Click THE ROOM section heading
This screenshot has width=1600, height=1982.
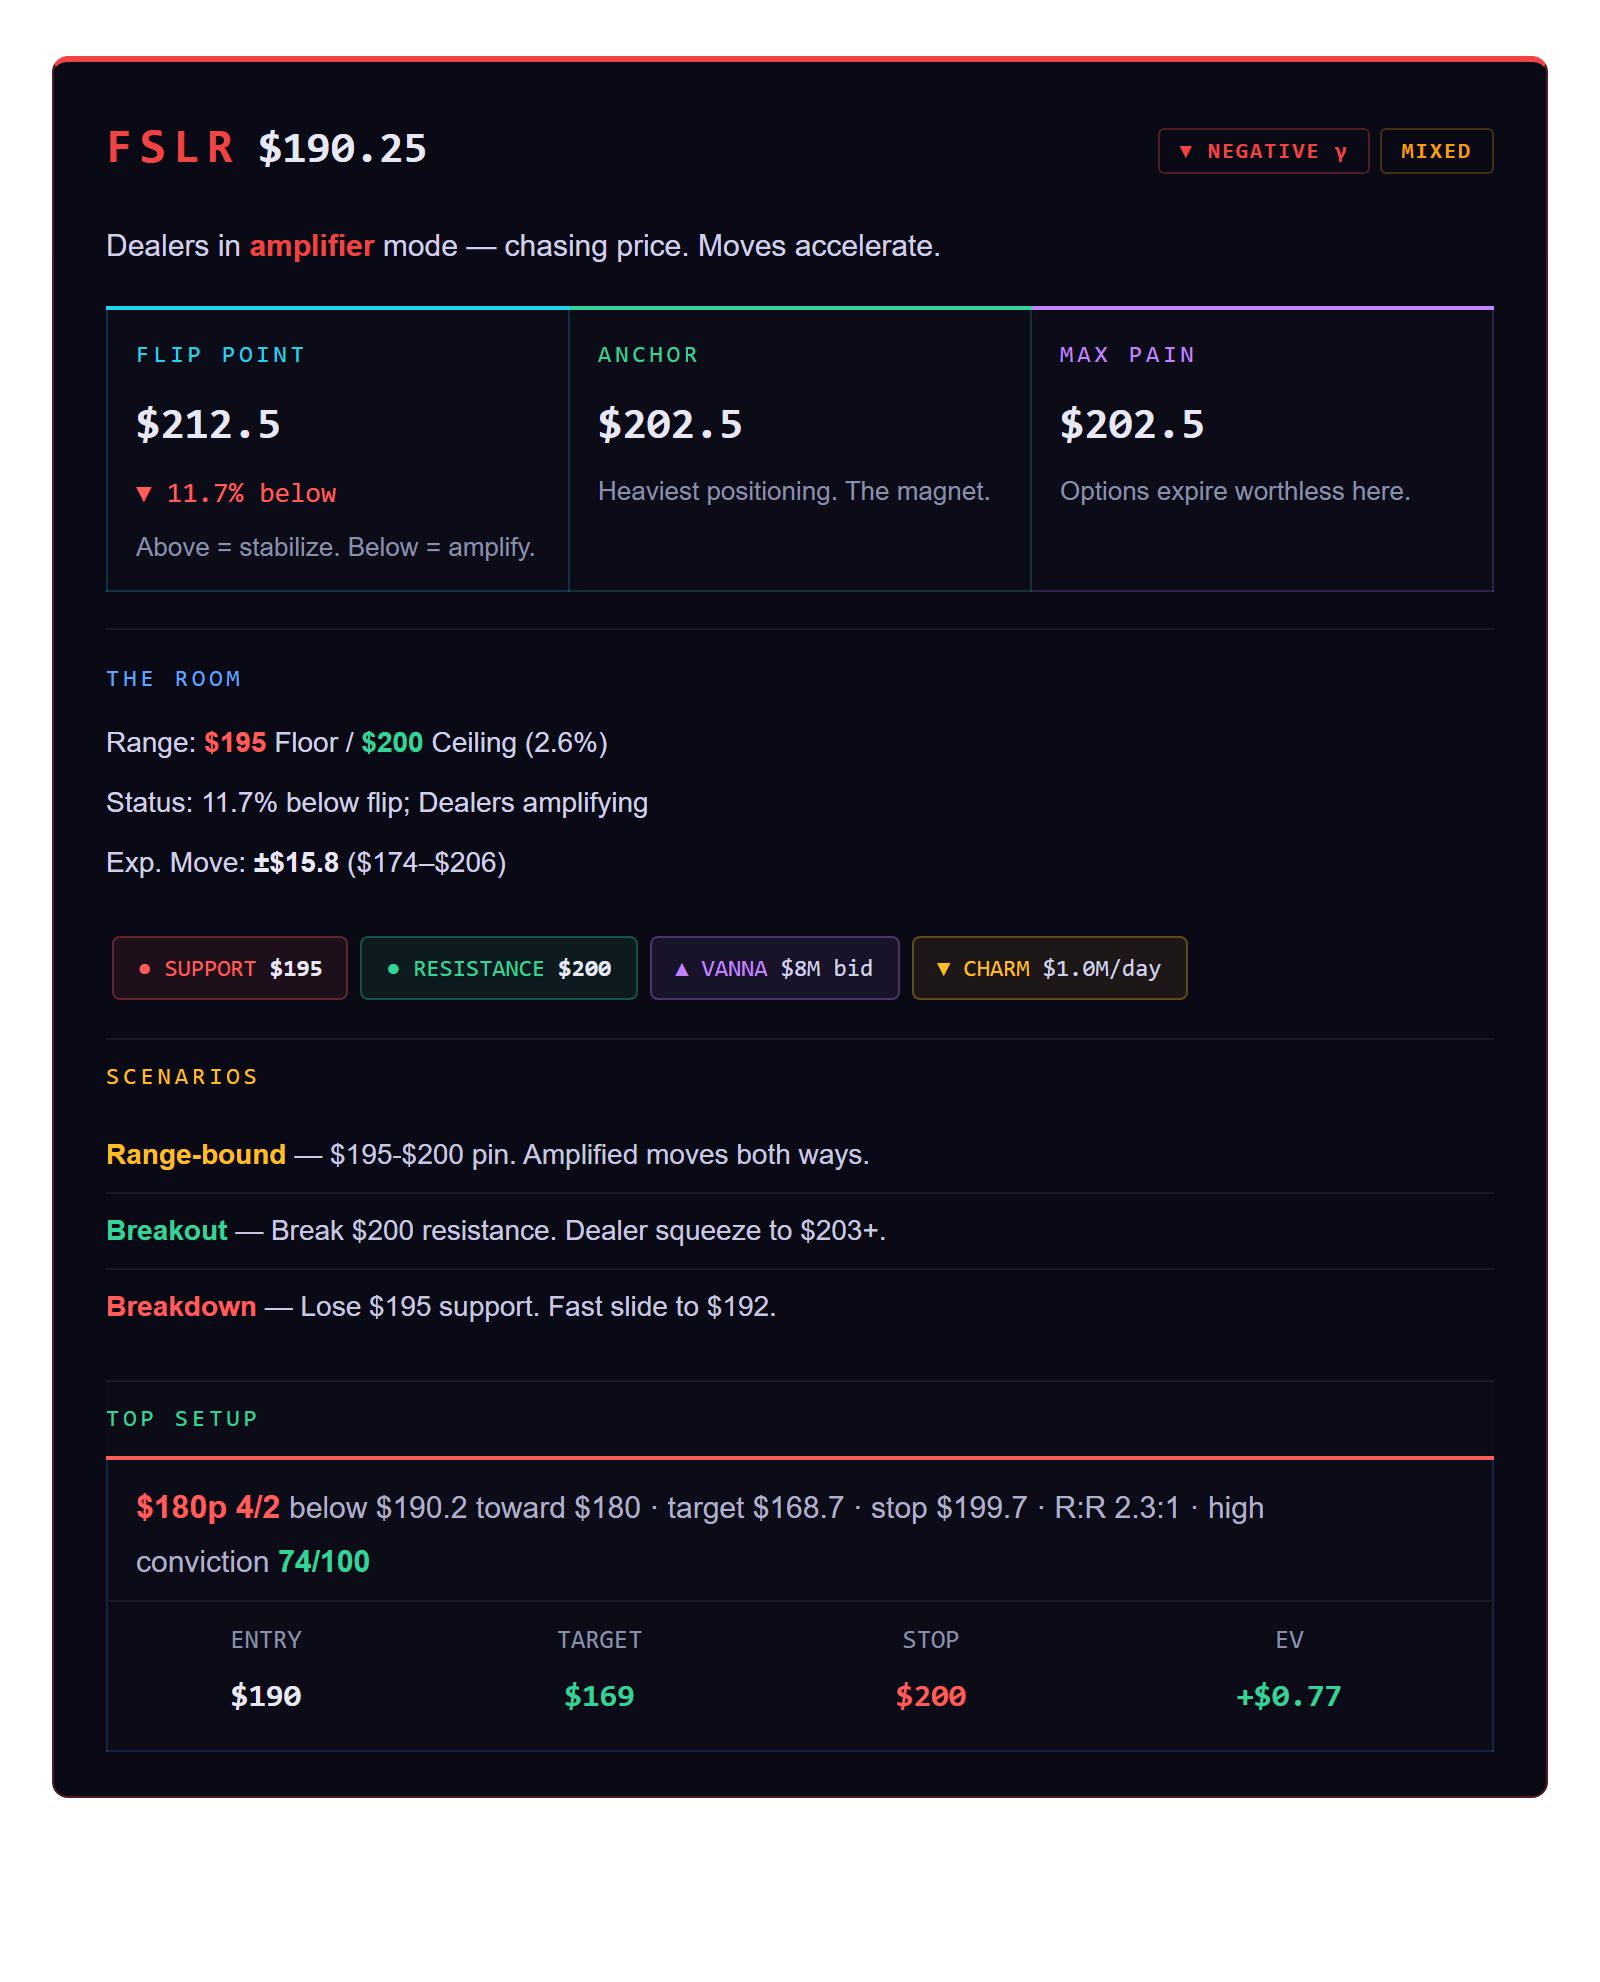[x=174, y=679]
